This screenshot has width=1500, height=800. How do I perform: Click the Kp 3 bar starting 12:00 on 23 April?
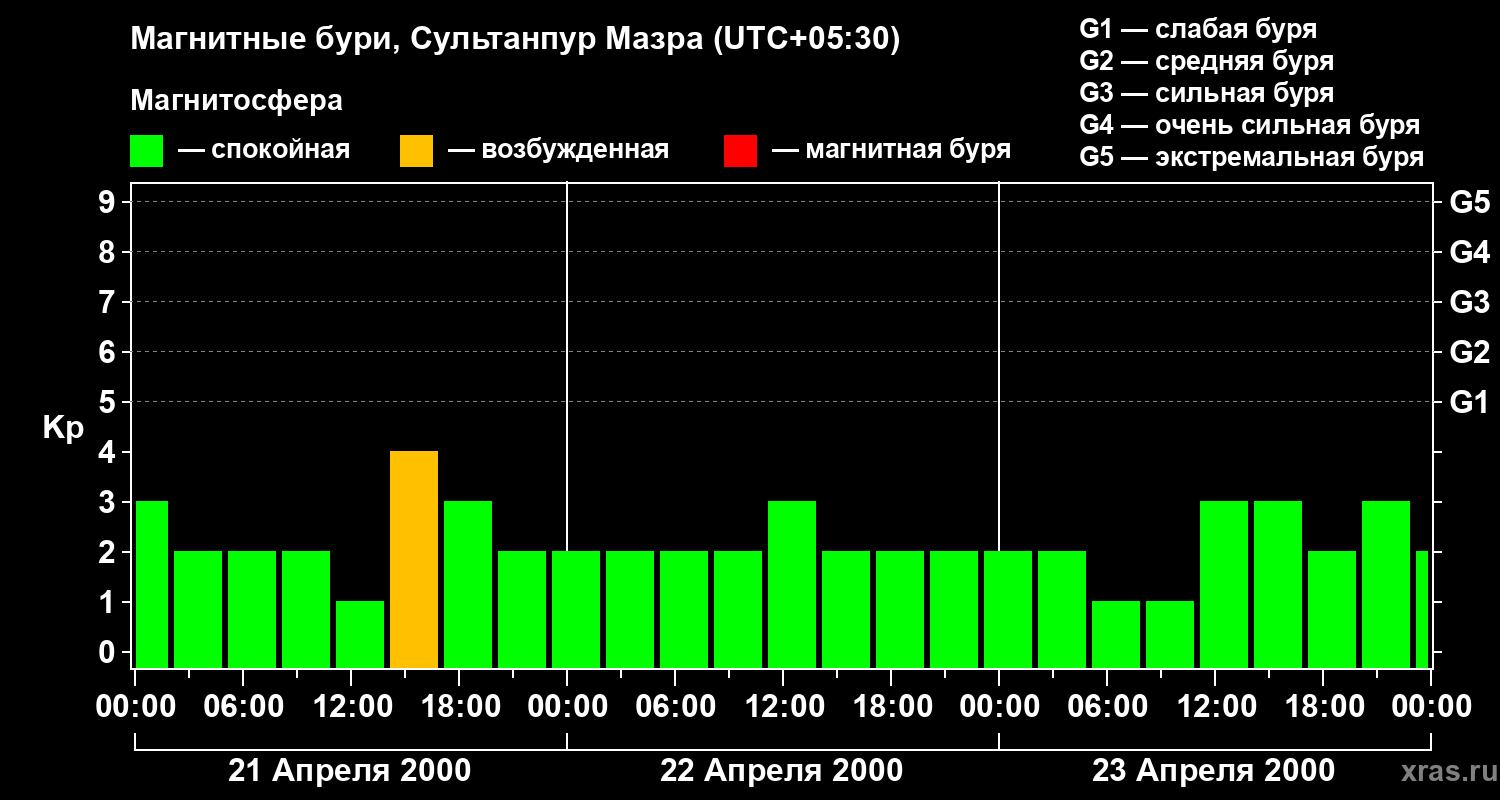(1224, 584)
